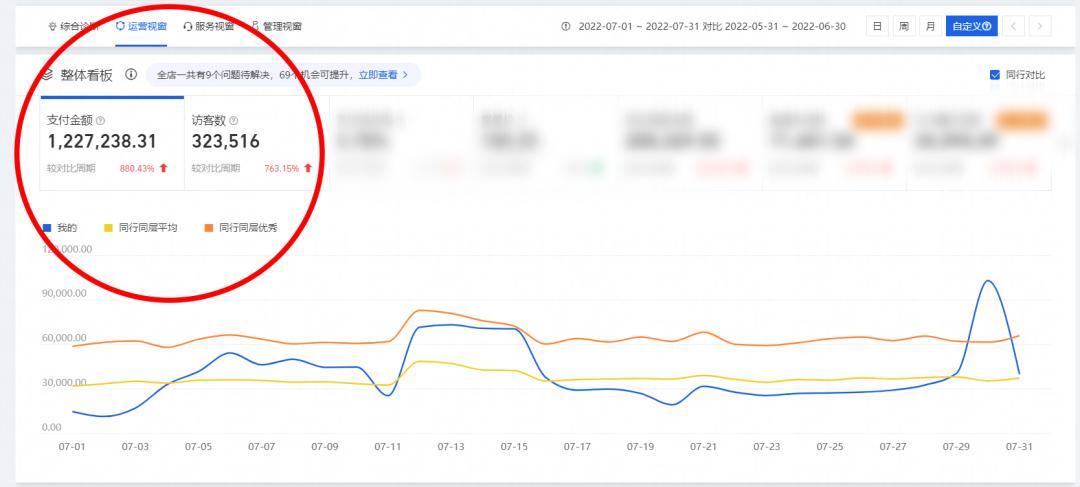The image size is (1080, 487).
Task: Select the 访客数 metric card
Action: tap(256, 143)
